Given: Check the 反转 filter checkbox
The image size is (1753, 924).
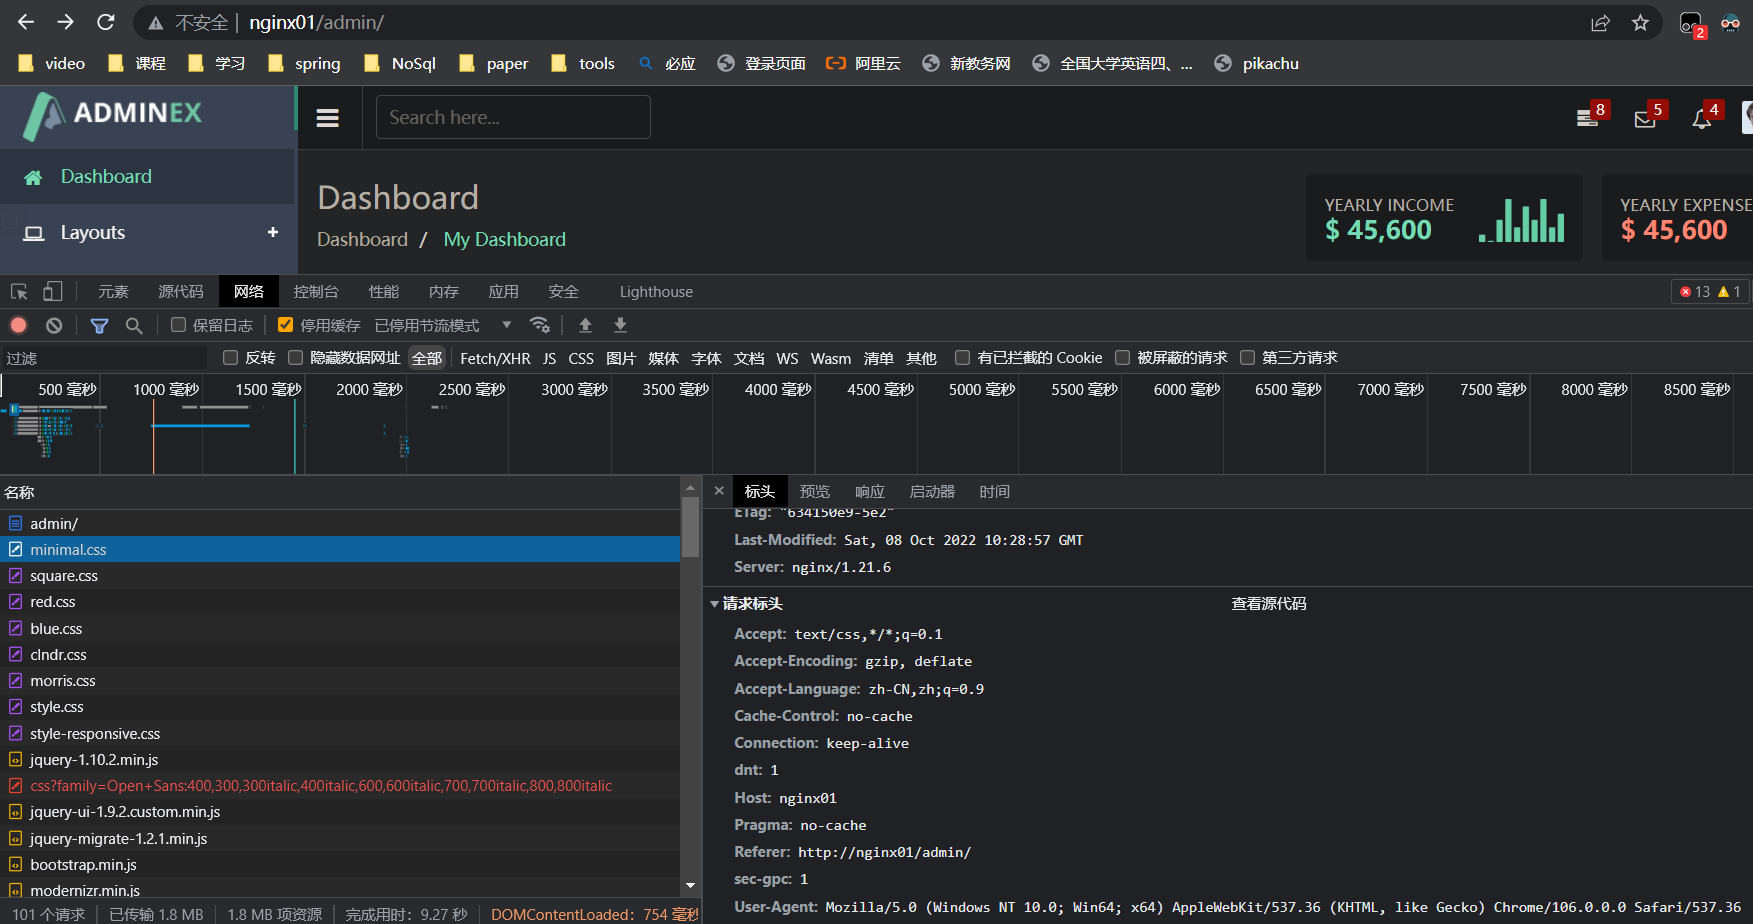Looking at the screenshot, I should pos(230,358).
